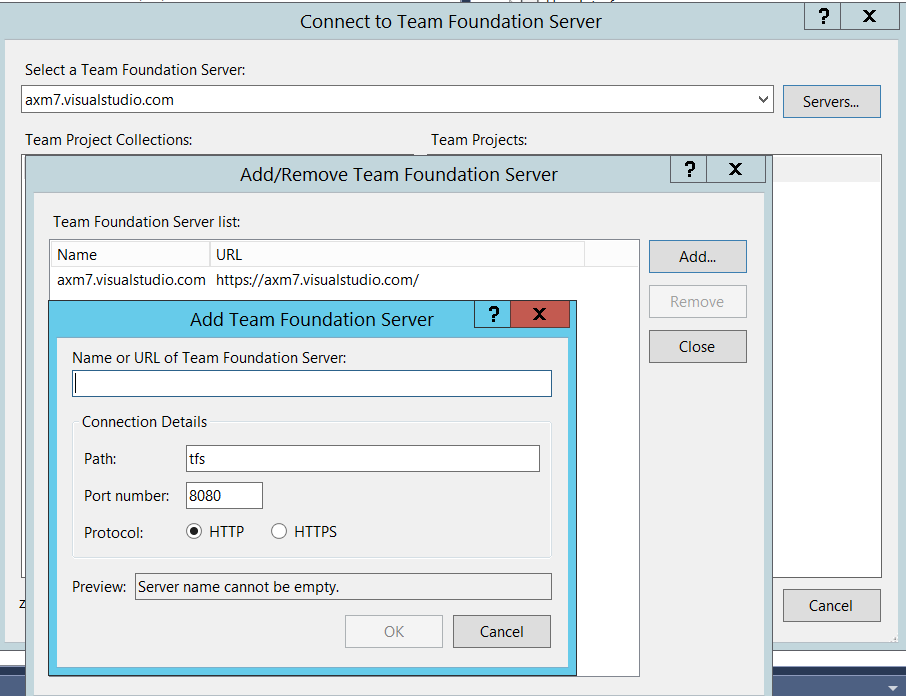This screenshot has width=906, height=696.
Task: Select the axm7.visualstudio.com row in server list
Action: 344,280
